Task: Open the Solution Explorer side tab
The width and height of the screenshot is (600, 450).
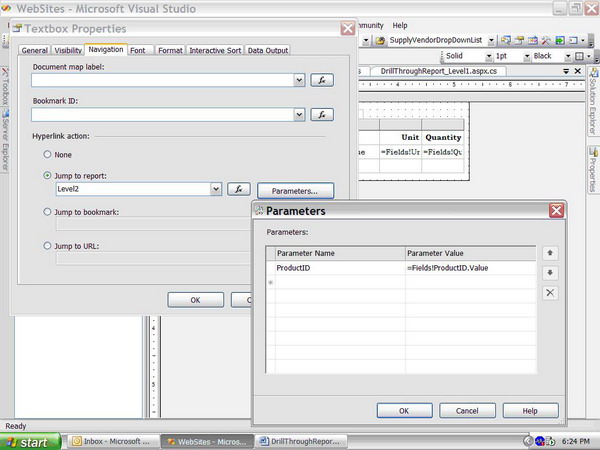Action: (593, 101)
